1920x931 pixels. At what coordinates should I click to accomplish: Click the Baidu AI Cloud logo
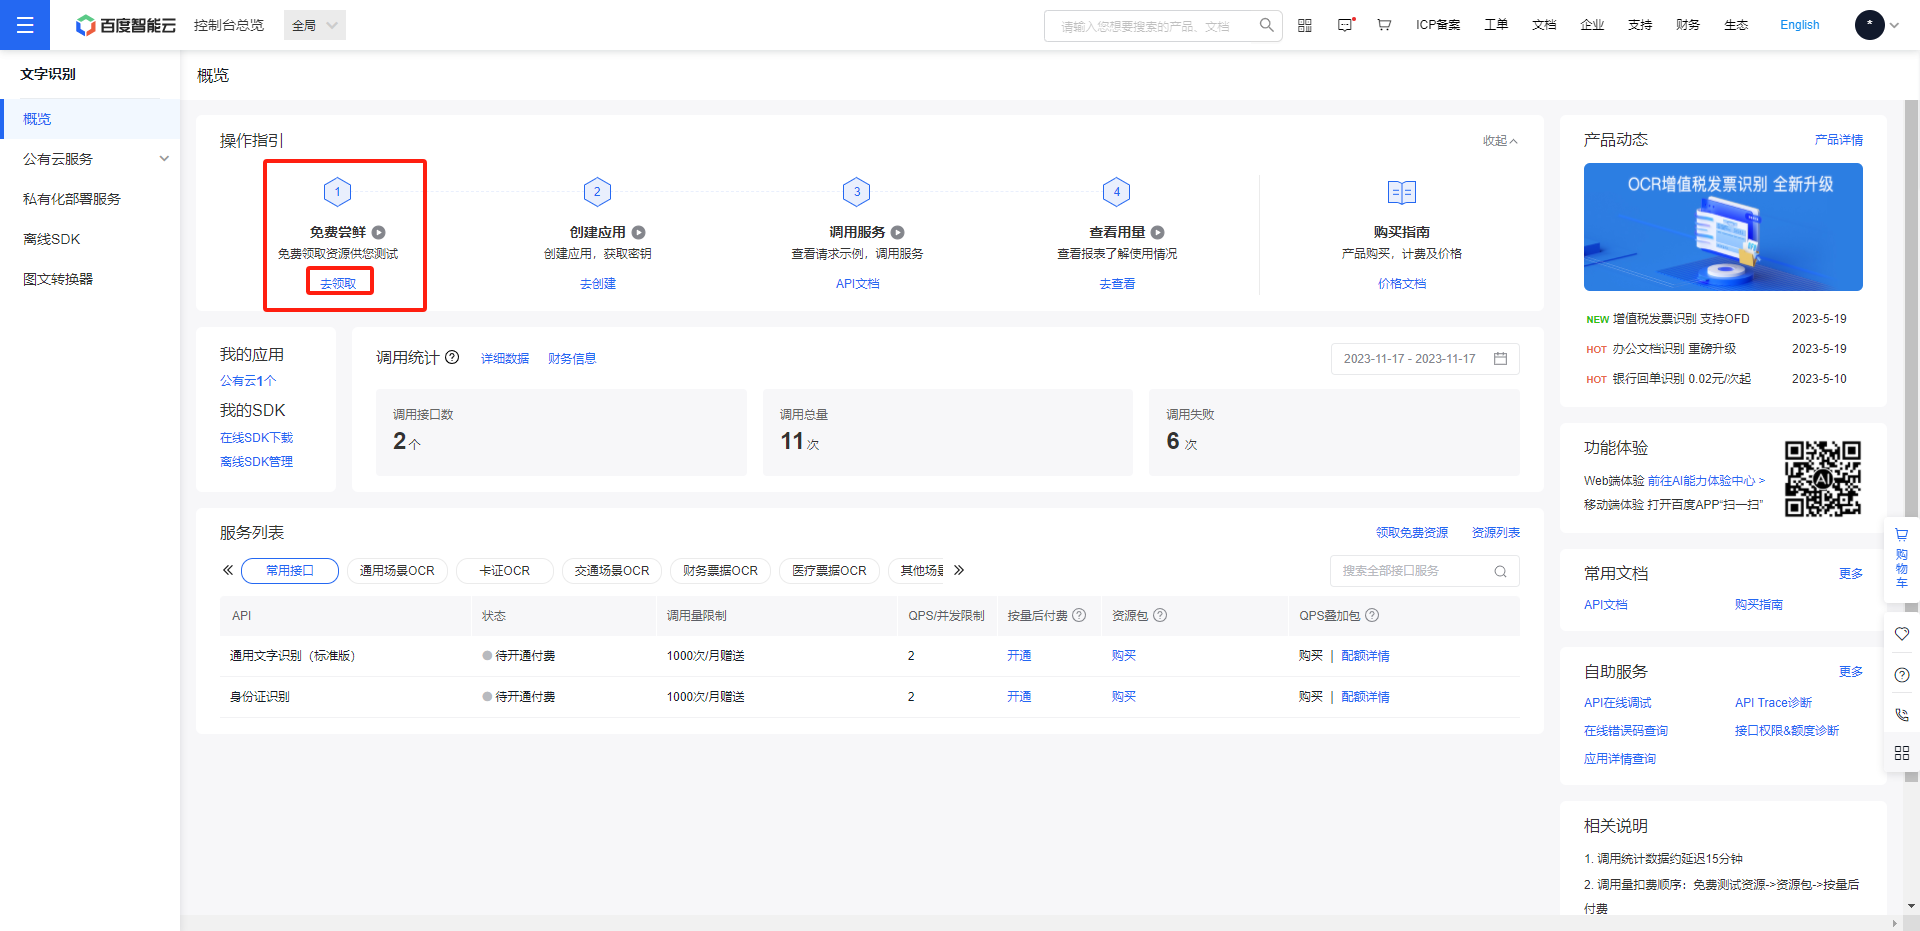(126, 25)
